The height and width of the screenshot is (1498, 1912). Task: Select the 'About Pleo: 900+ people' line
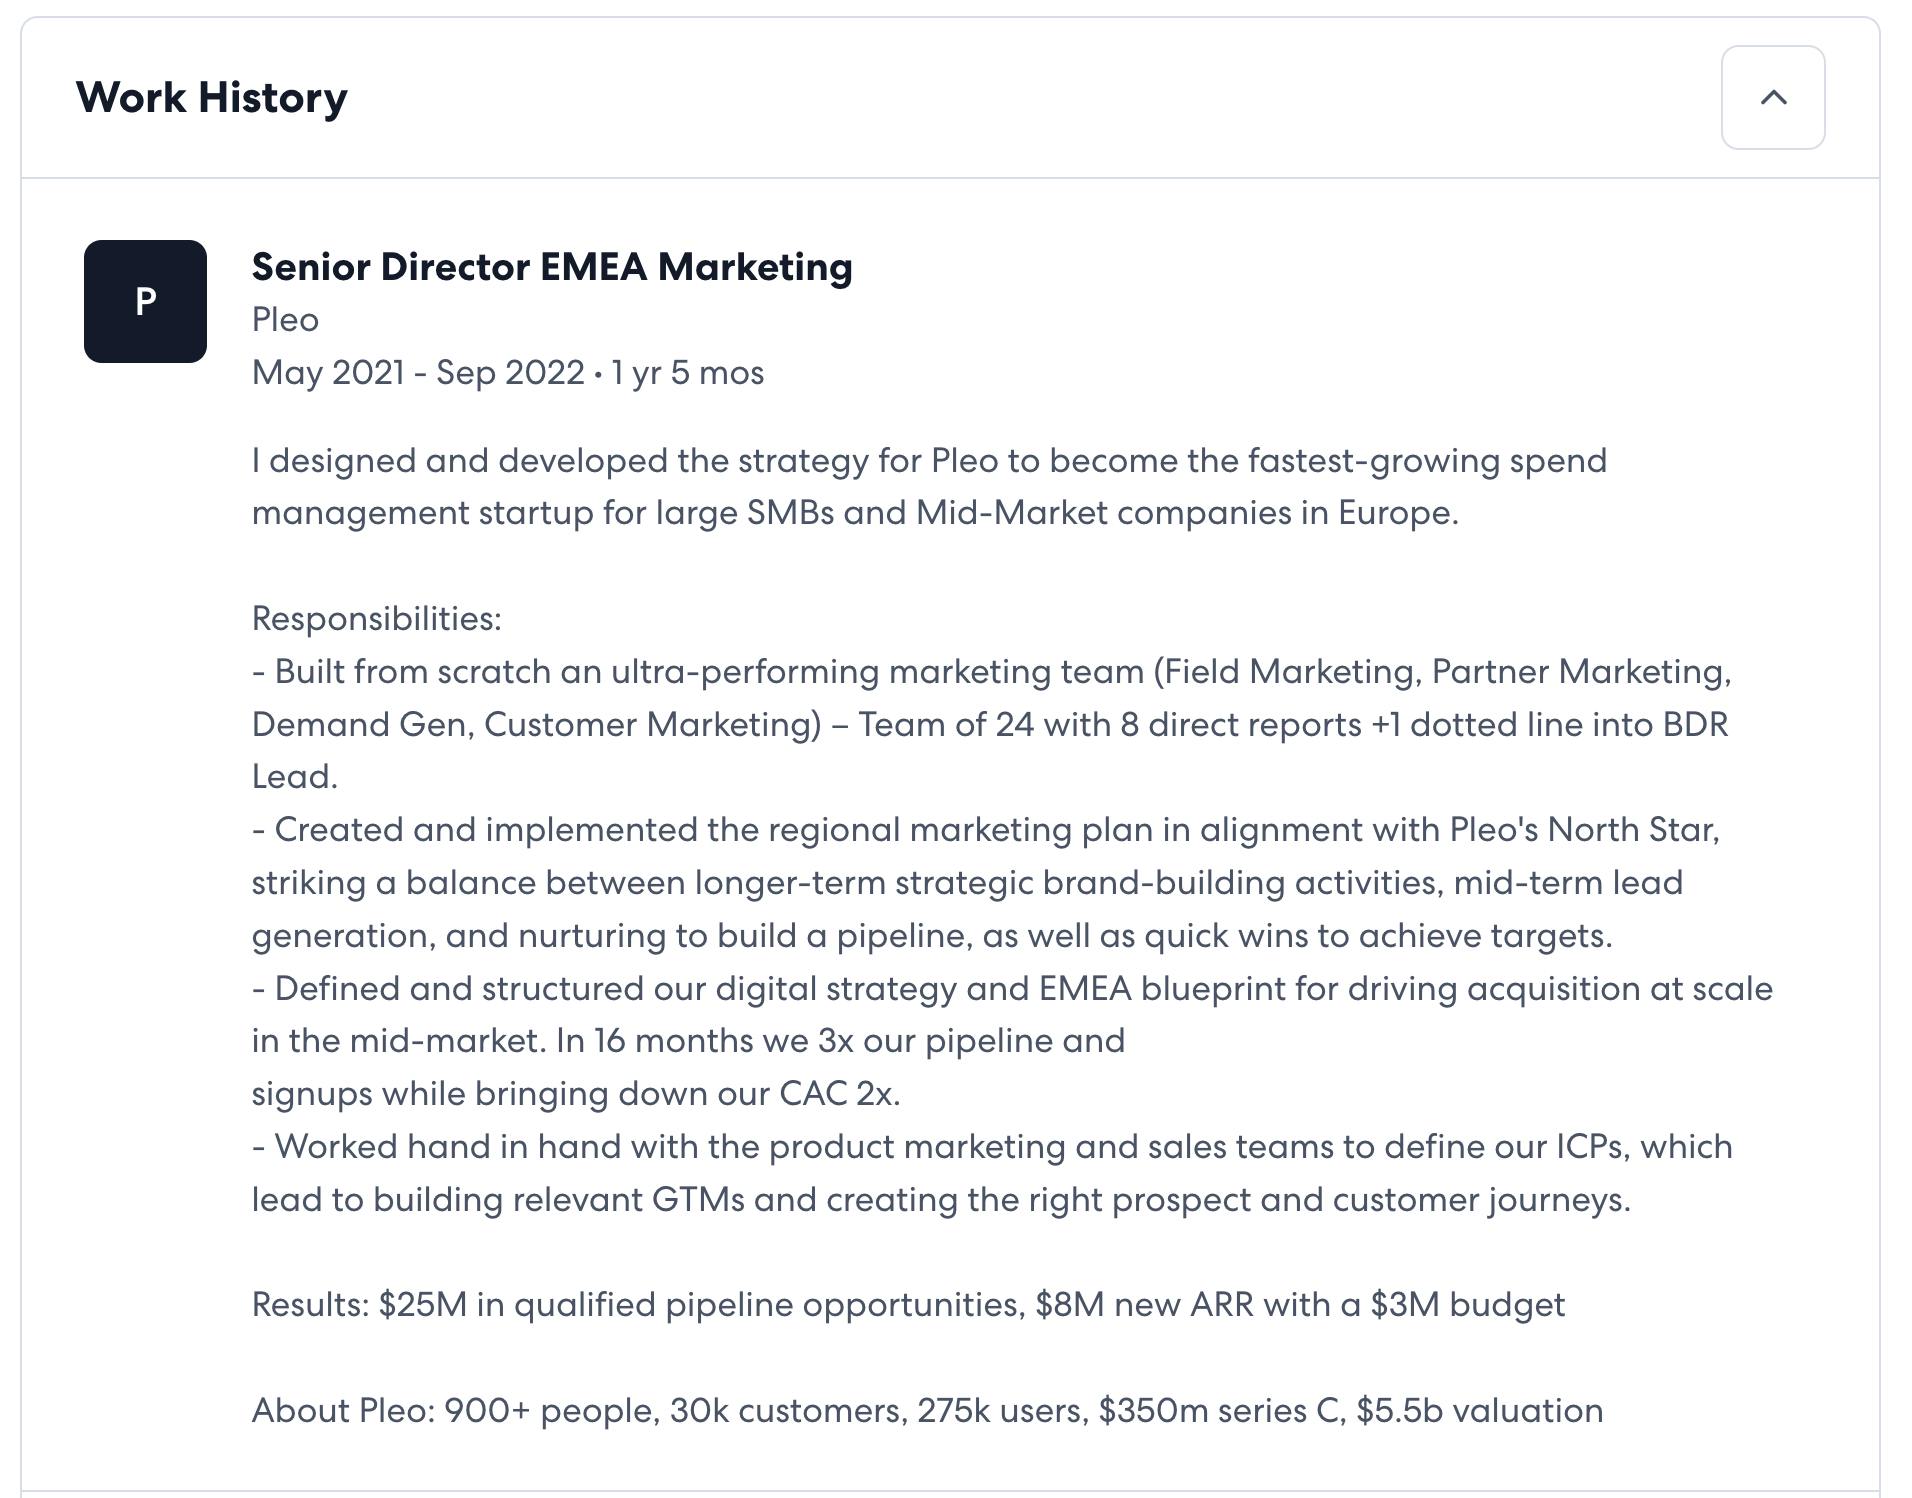tap(927, 1411)
